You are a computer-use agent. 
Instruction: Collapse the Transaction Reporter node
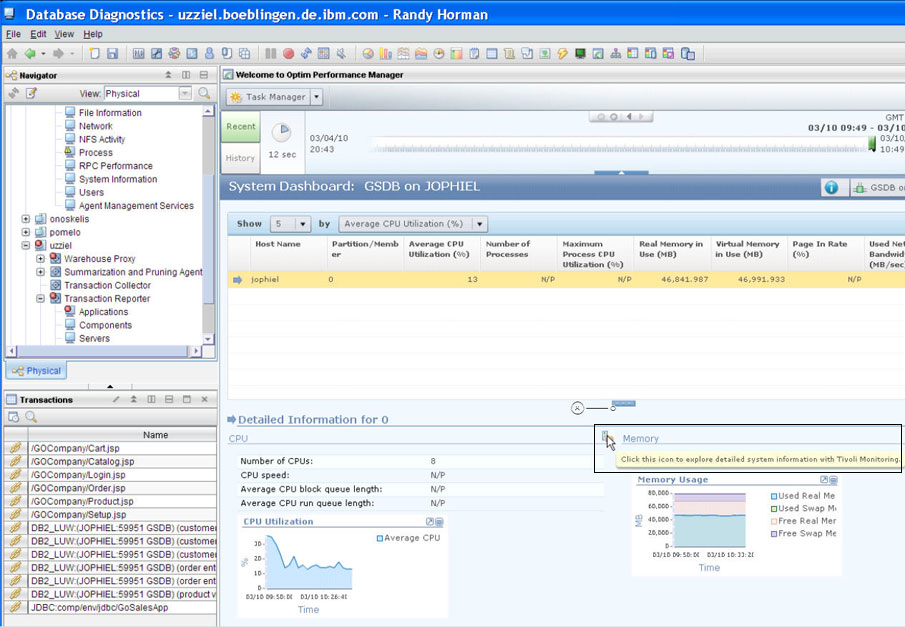coord(40,298)
